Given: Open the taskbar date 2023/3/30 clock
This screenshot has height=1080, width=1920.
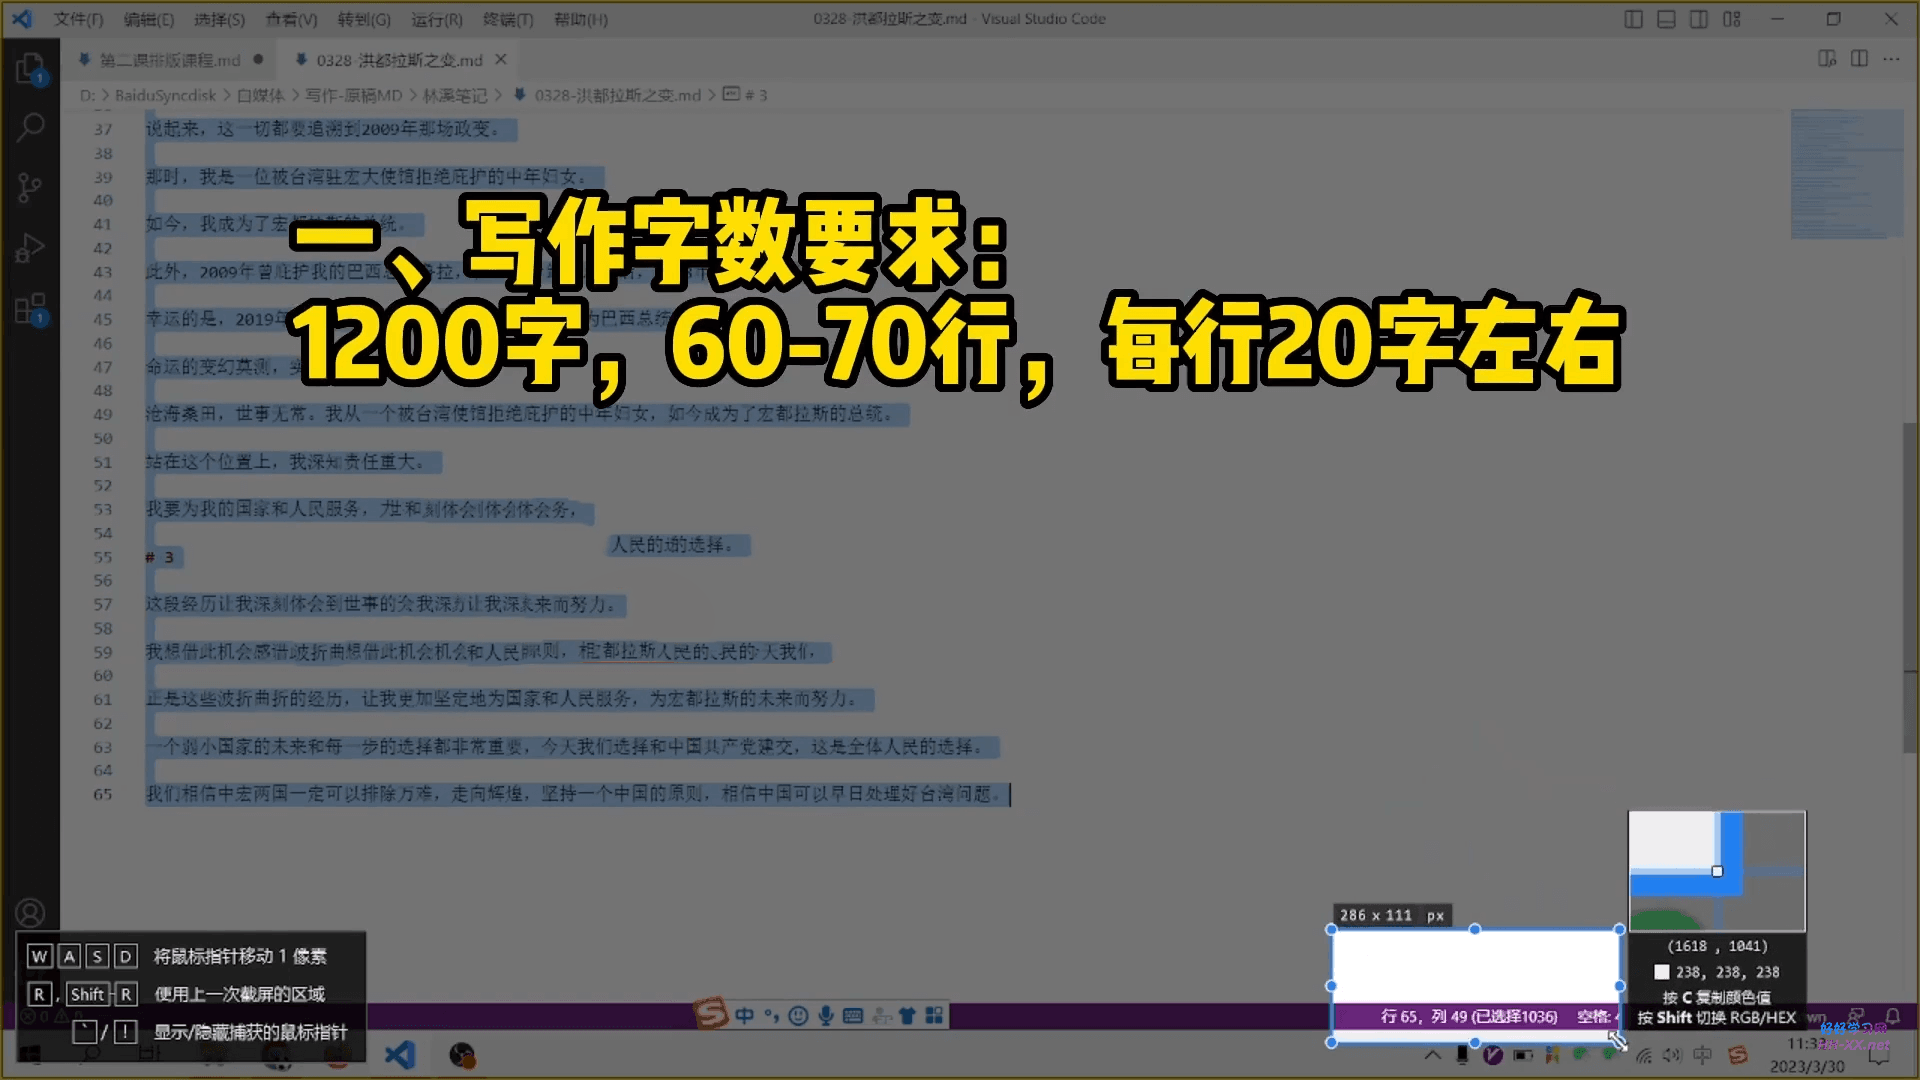Looking at the screenshot, I should [1807, 1067].
